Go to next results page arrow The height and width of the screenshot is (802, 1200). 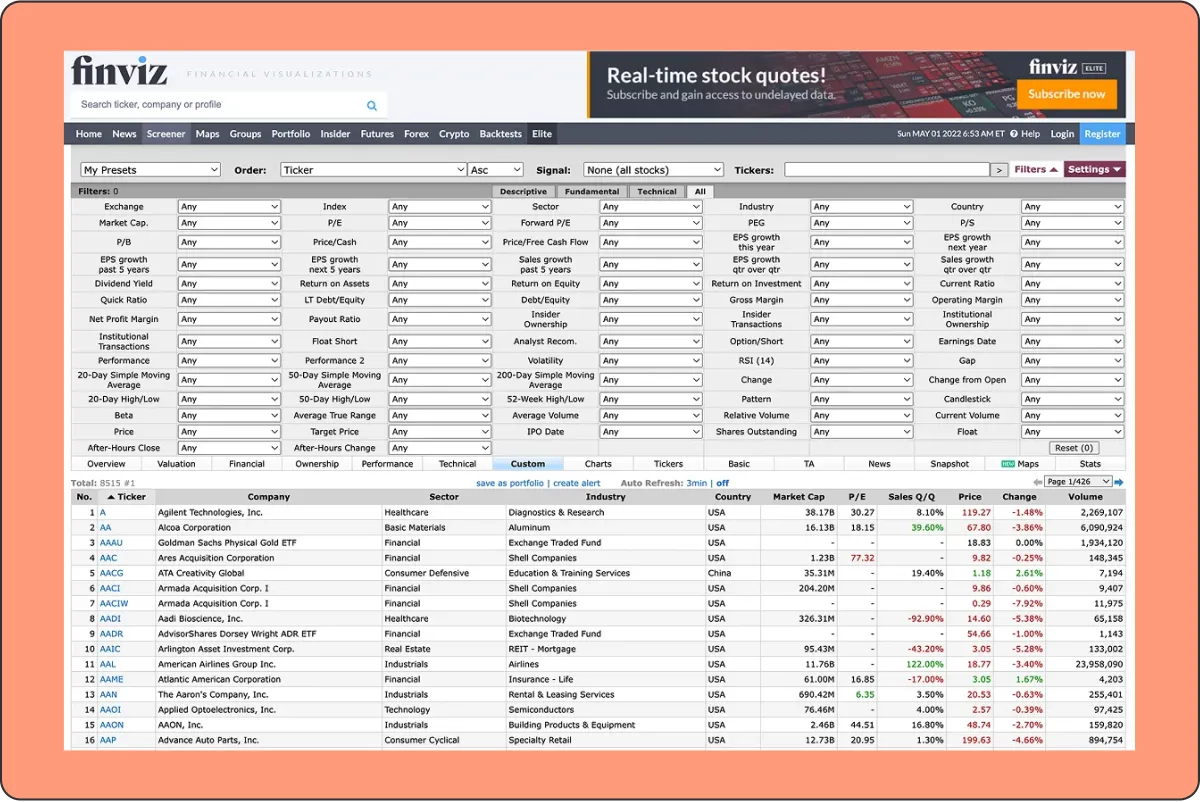coord(1120,482)
